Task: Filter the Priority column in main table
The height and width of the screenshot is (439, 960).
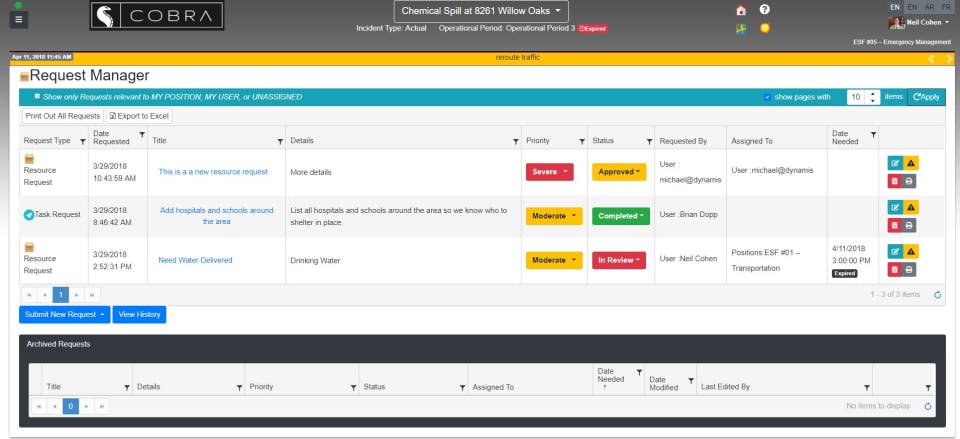Action: point(582,141)
